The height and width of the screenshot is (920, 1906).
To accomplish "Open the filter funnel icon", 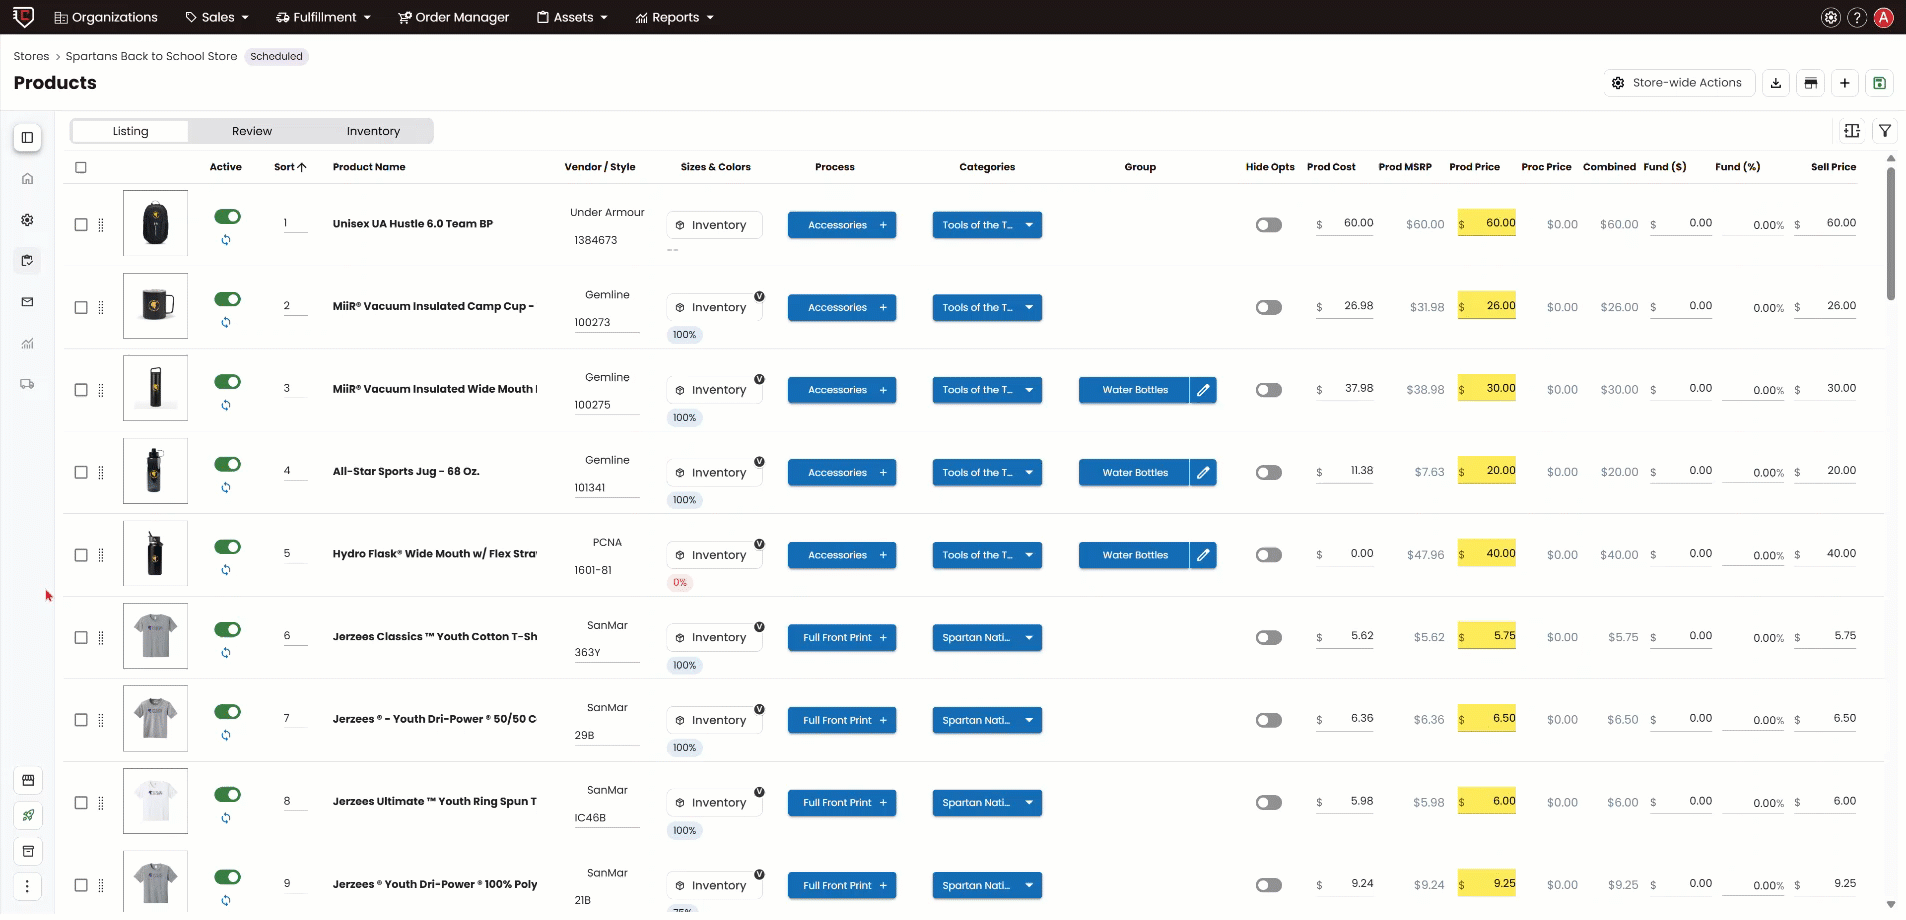I will [1885, 131].
